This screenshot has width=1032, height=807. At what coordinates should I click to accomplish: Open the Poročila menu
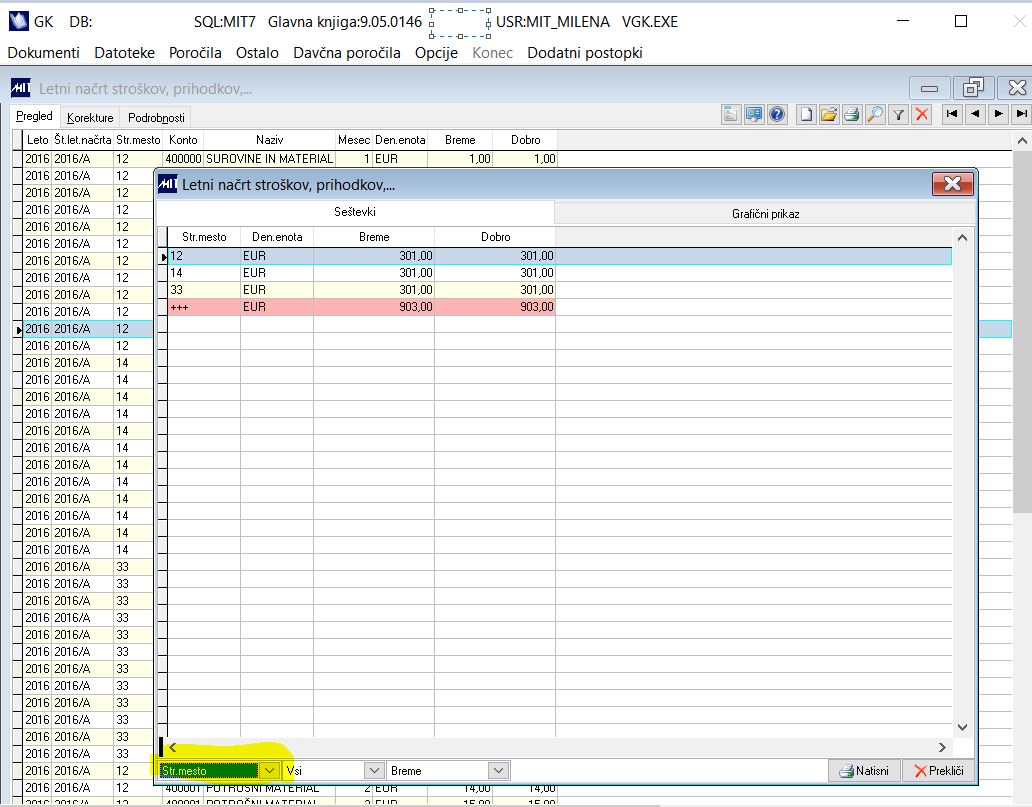pyautogui.click(x=195, y=53)
